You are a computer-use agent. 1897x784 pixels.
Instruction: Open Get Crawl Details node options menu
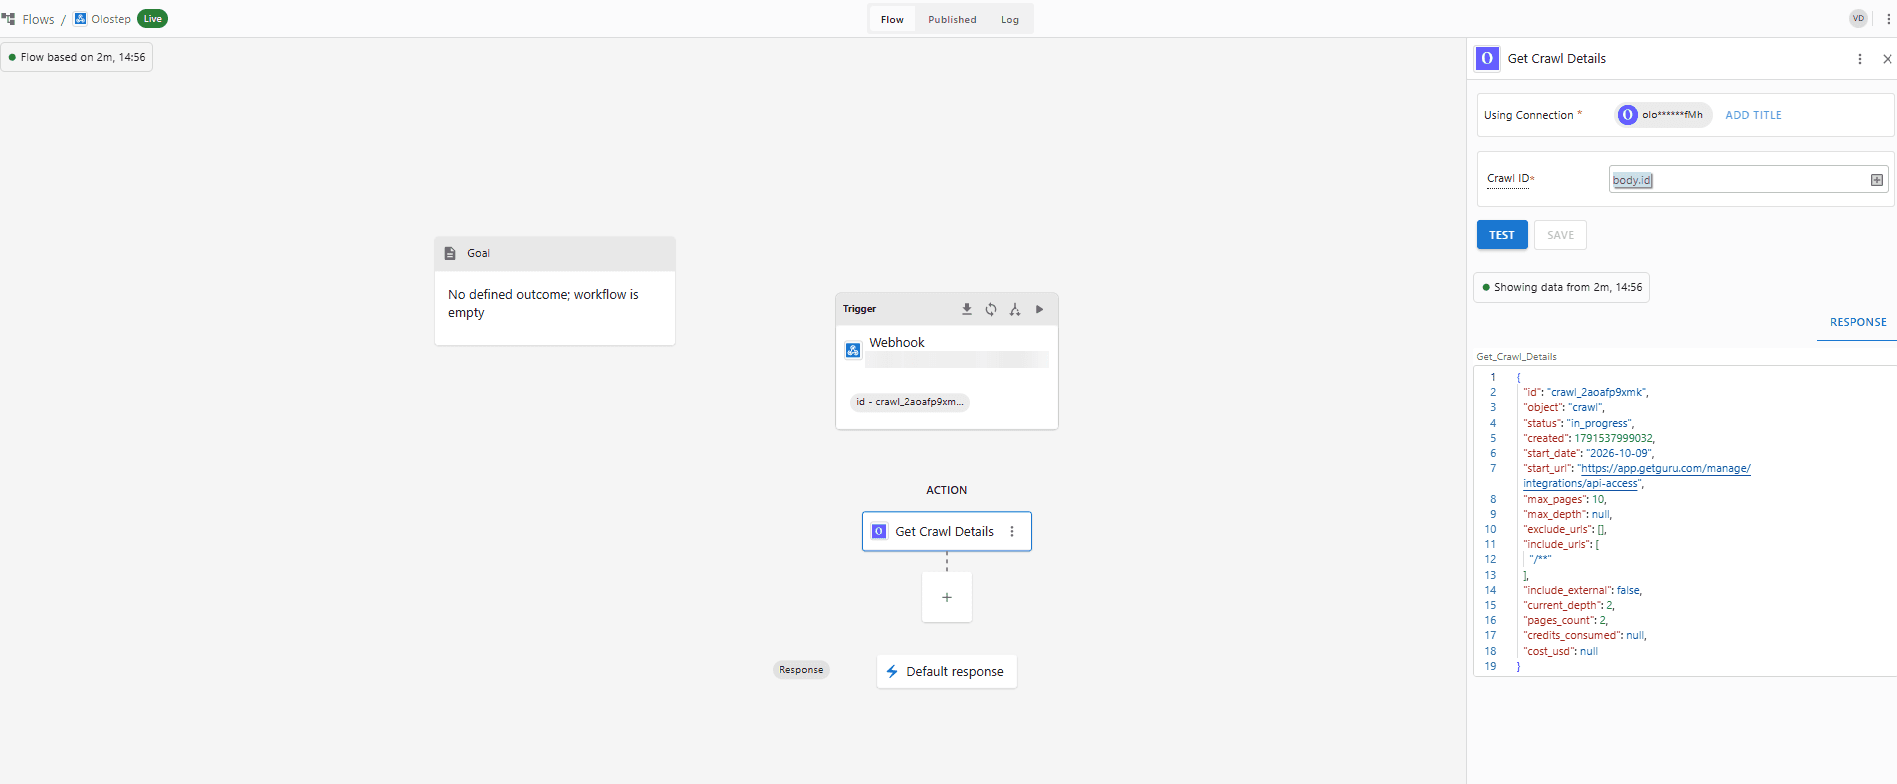(1012, 532)
